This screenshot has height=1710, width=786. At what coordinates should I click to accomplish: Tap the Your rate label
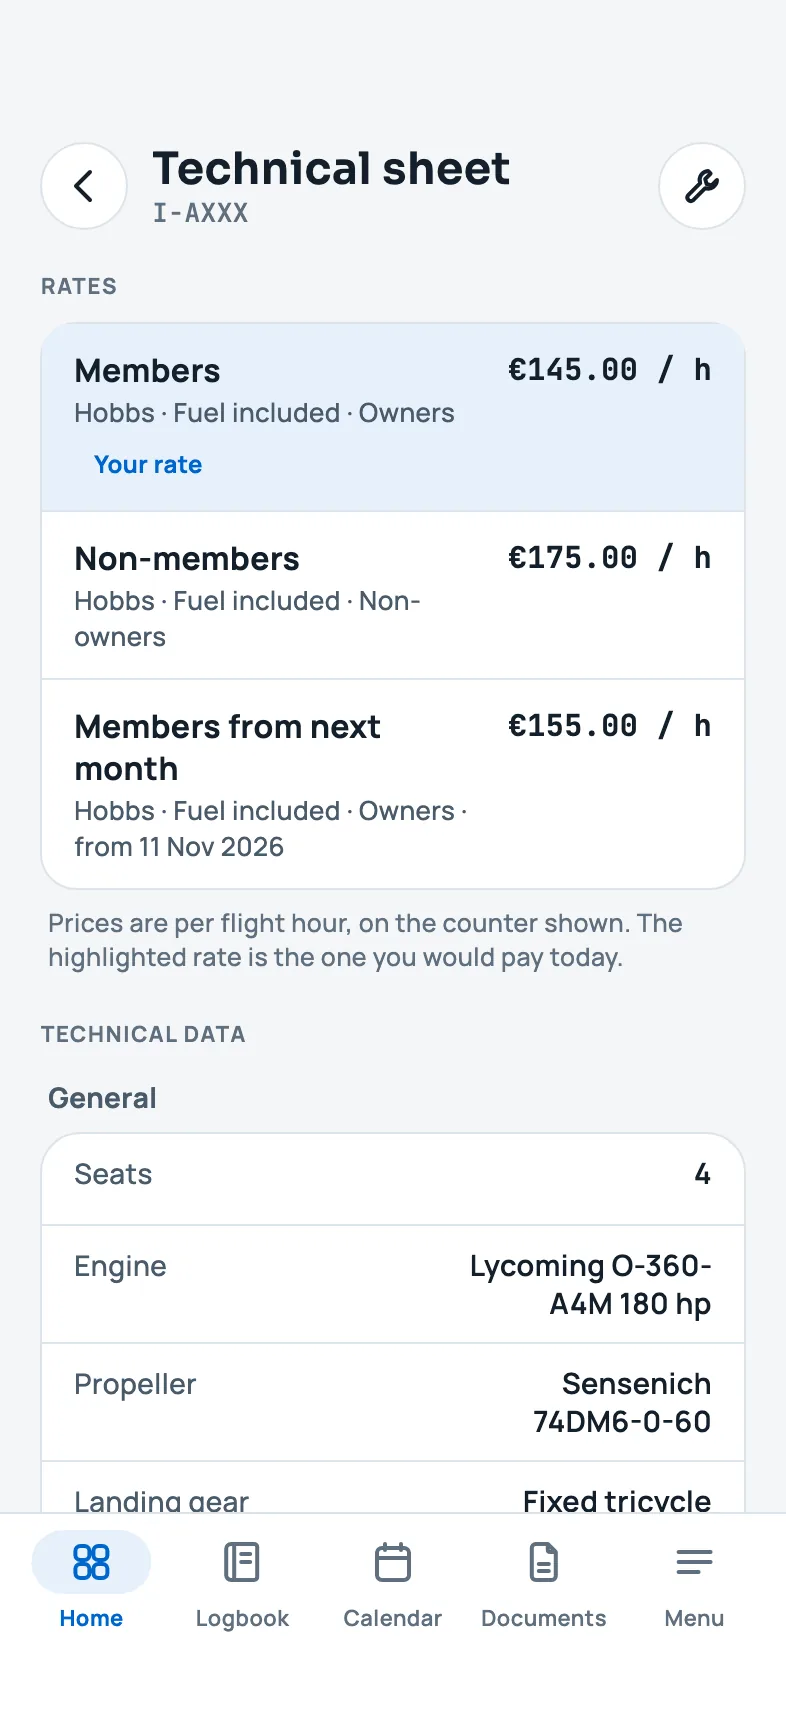(148, 465)
